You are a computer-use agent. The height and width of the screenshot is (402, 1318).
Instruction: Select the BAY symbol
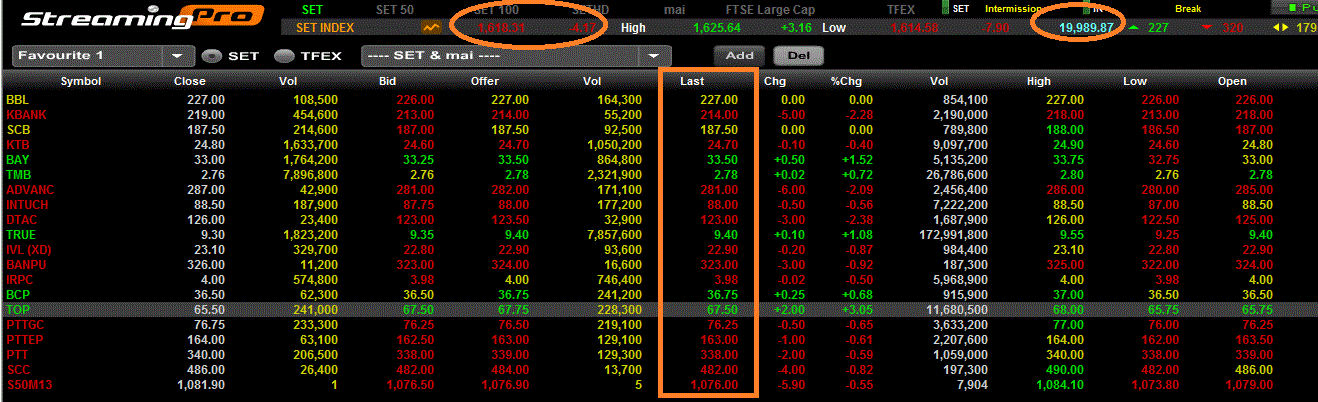[18, 160]
